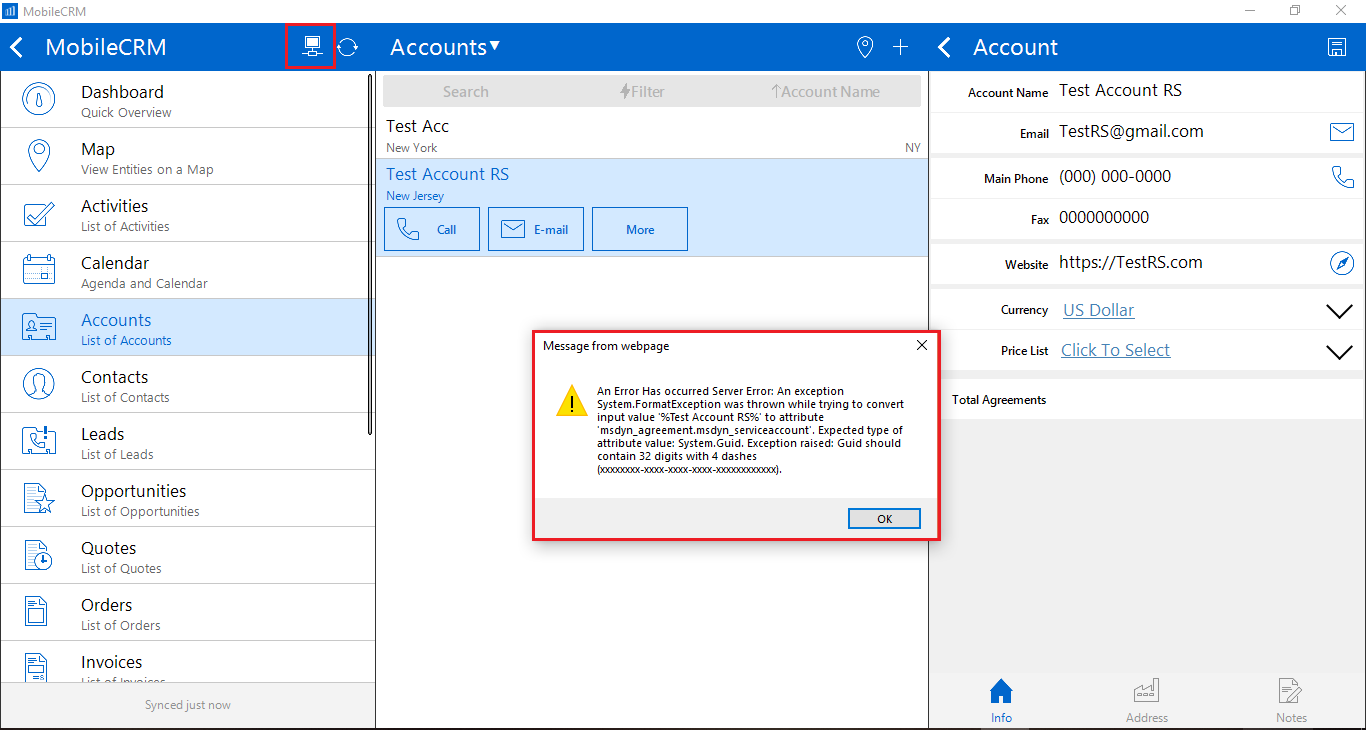Save the account with disk icon
The image size is (1366, 730).
(x=1336, y=47)
